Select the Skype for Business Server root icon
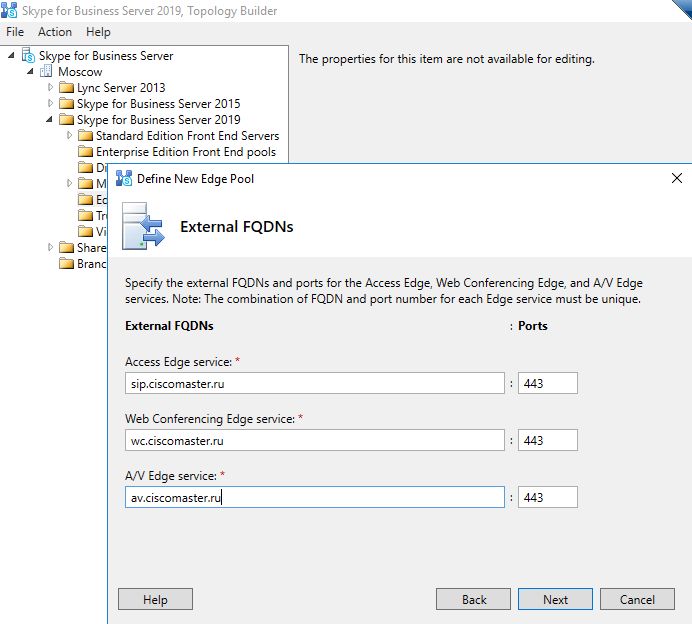The image size is (692, 624). (x=28, y=55)
